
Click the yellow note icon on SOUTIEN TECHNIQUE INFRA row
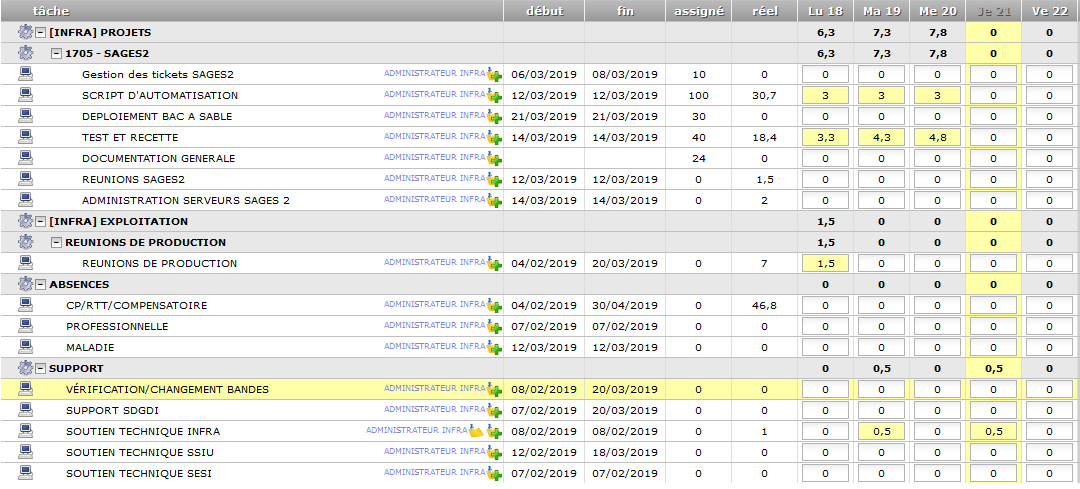pyautogui.click(x=477, y=432)
